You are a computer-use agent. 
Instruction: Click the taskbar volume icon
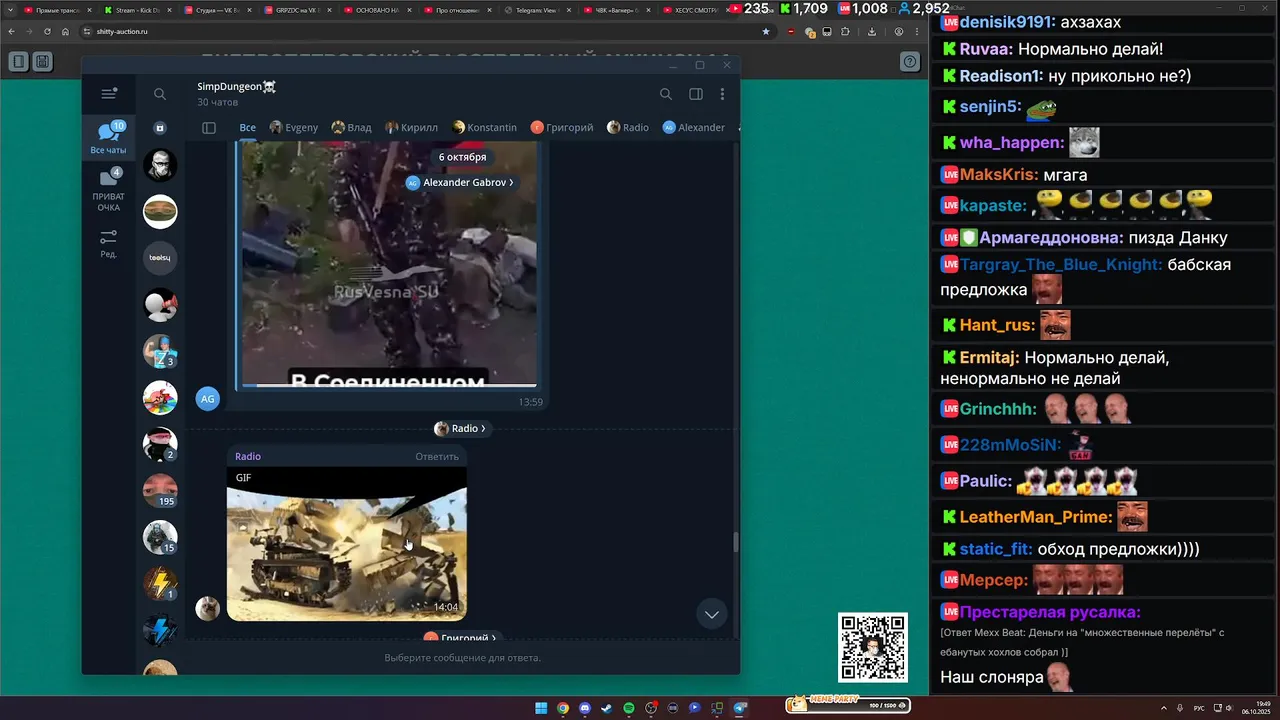tap(1229, 708)
